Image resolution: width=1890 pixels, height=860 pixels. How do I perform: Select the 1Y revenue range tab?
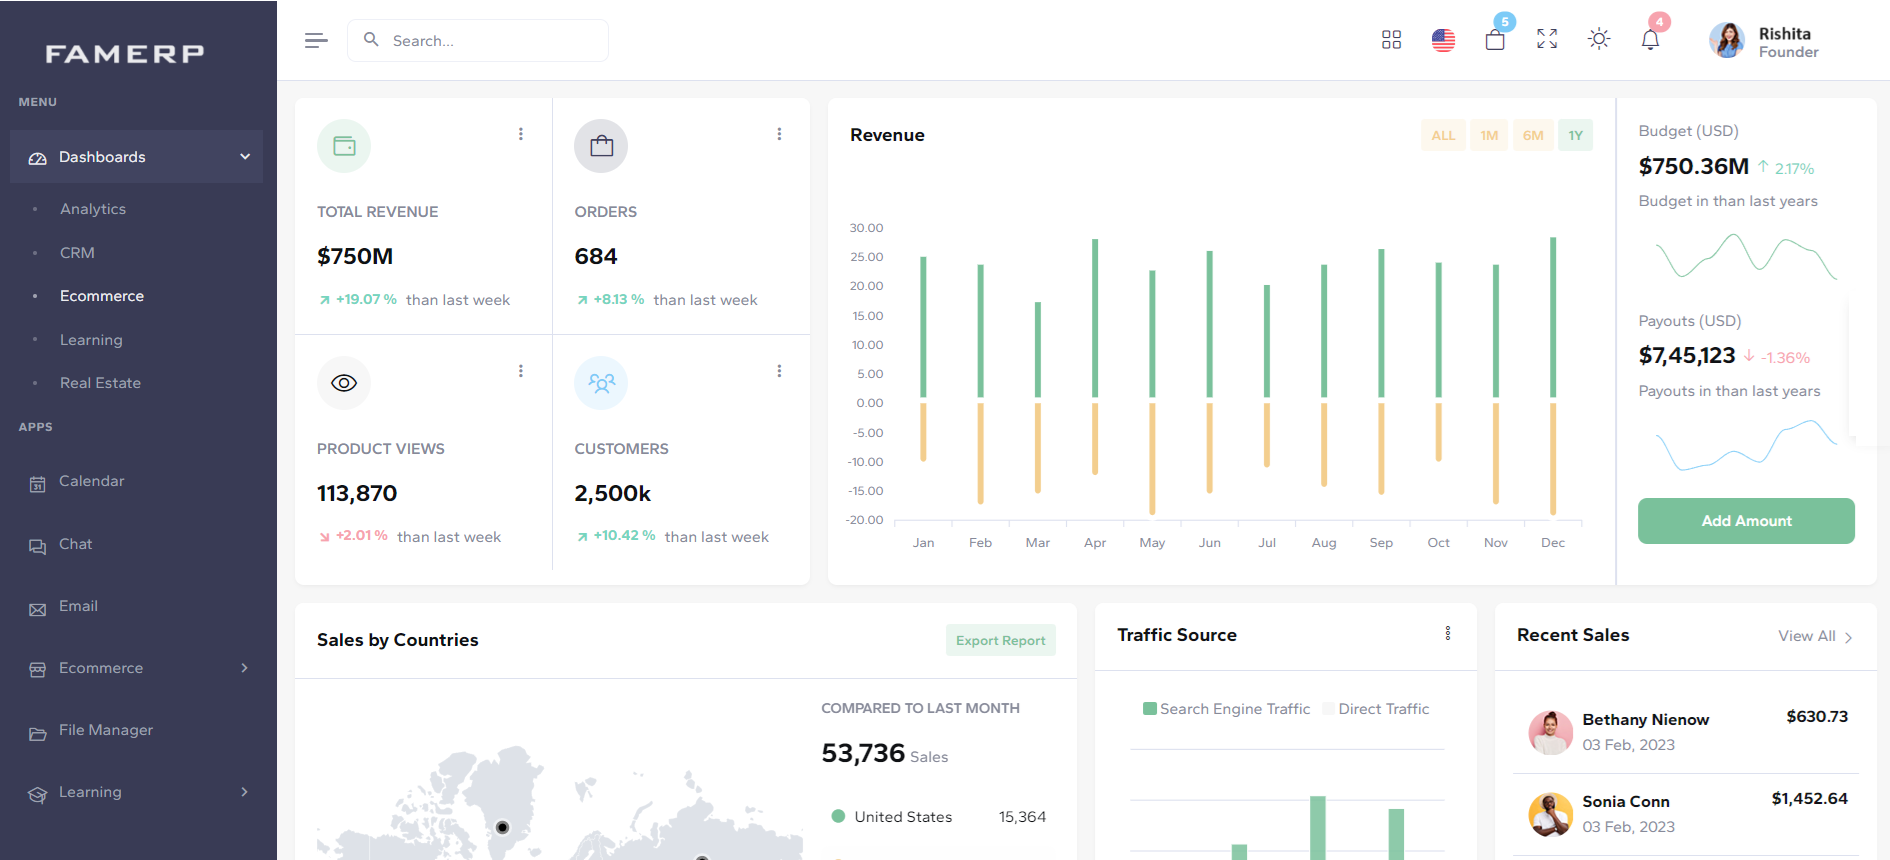coord(1575,135)
